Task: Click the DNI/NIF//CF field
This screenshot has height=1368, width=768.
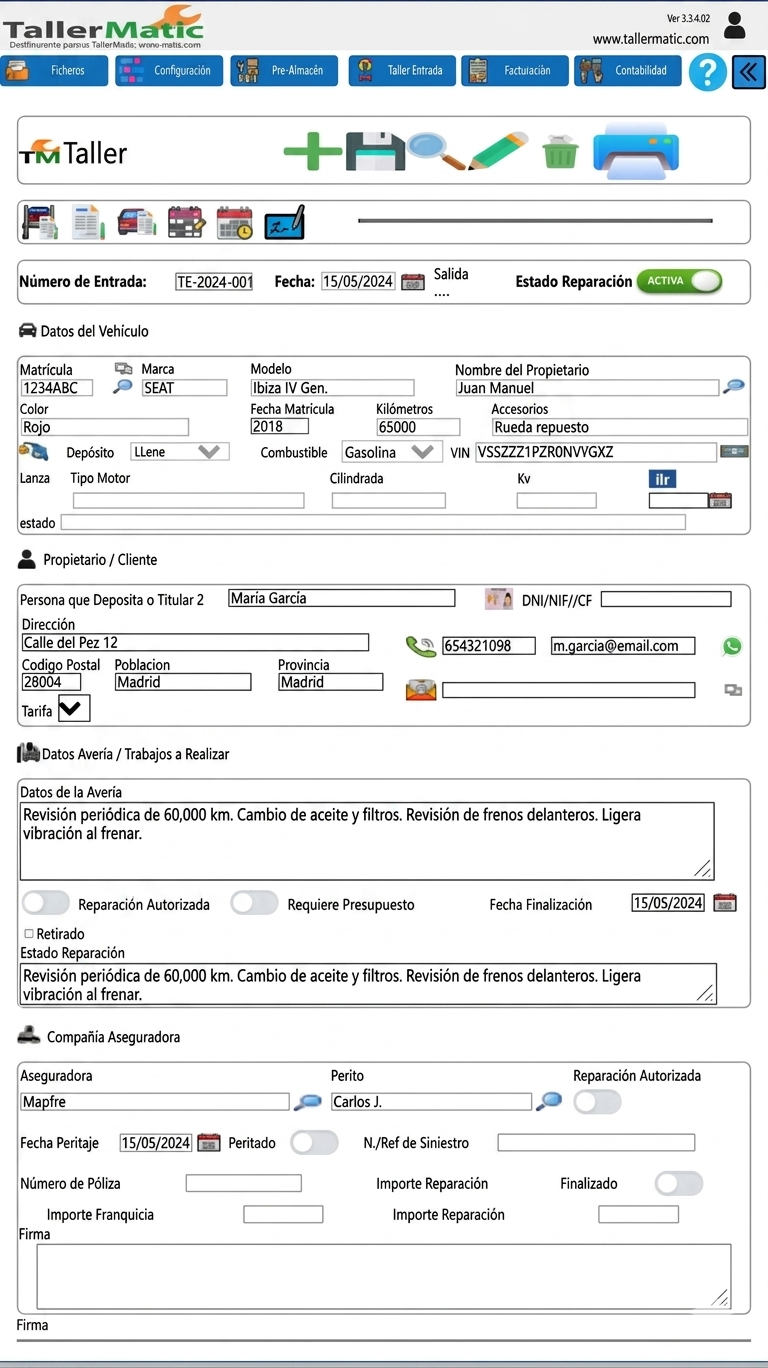Action: 666,599
